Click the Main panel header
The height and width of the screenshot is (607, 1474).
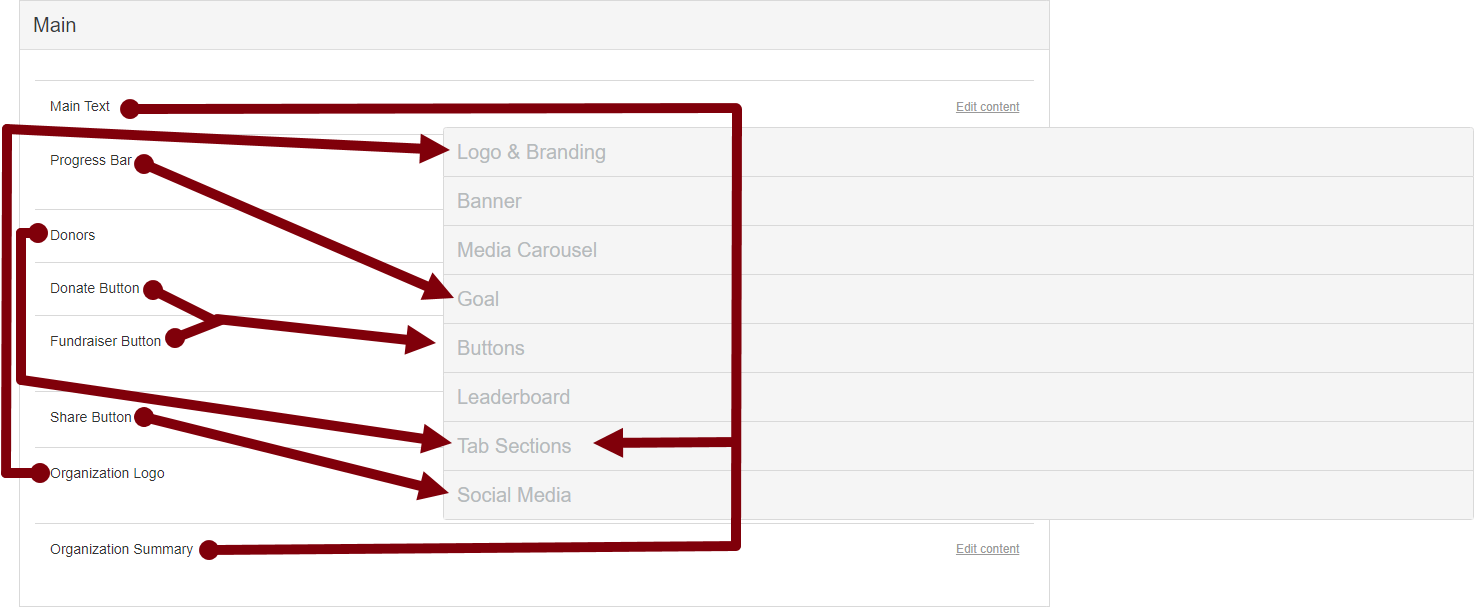pos(534,25)
